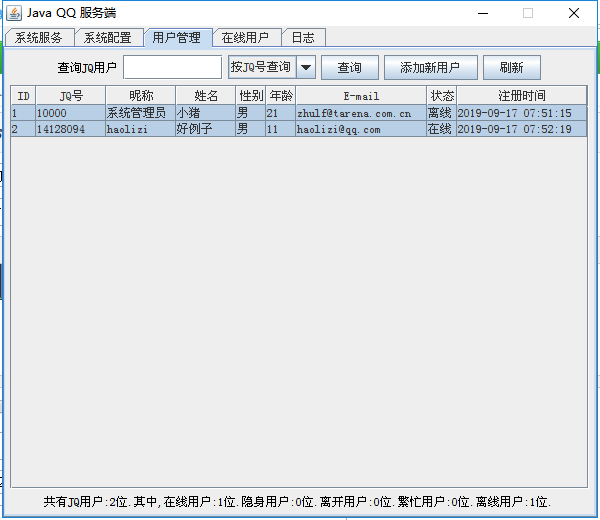Select the JQ number cell 14128094
Viewport: 600px width, 520px height.
71,129
